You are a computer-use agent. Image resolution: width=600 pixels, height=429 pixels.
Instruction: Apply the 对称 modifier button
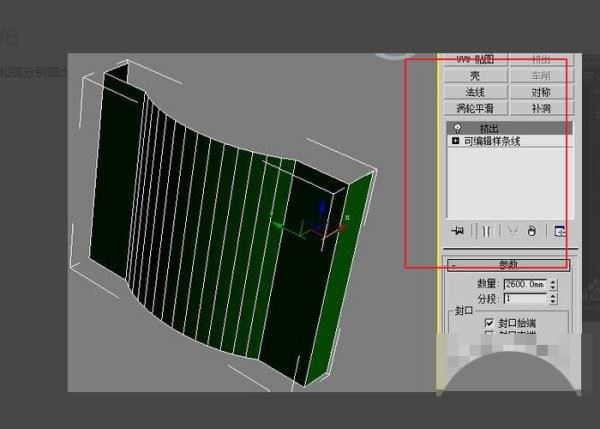(x=540, y=91)
